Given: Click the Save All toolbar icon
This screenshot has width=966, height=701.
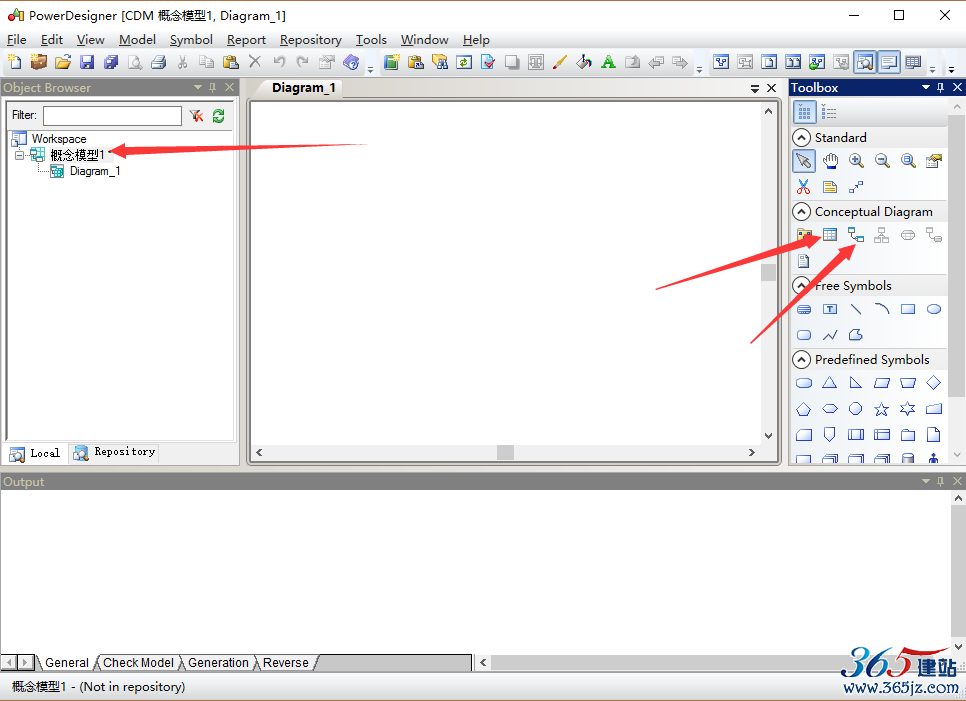Looking at the screenshot, I should coord(111,62).
